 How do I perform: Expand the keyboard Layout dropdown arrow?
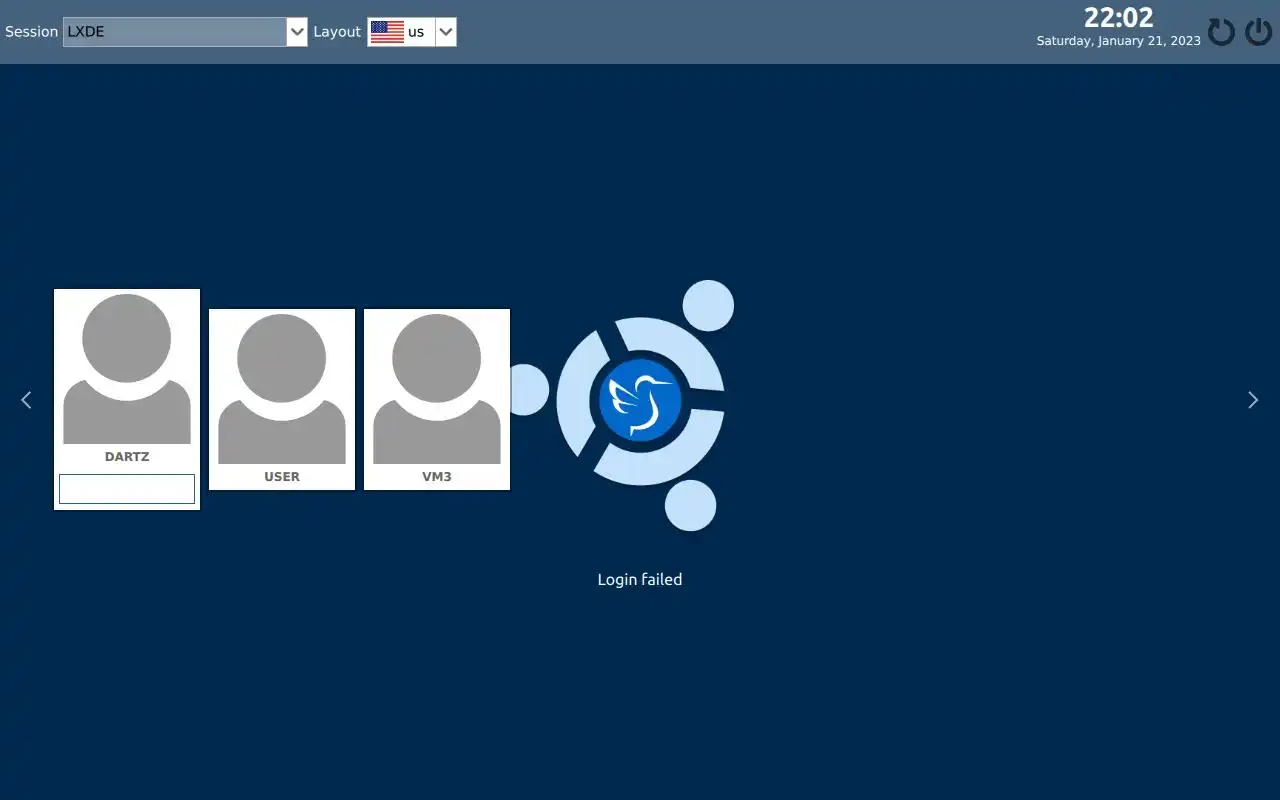click(x=446, y=32)
